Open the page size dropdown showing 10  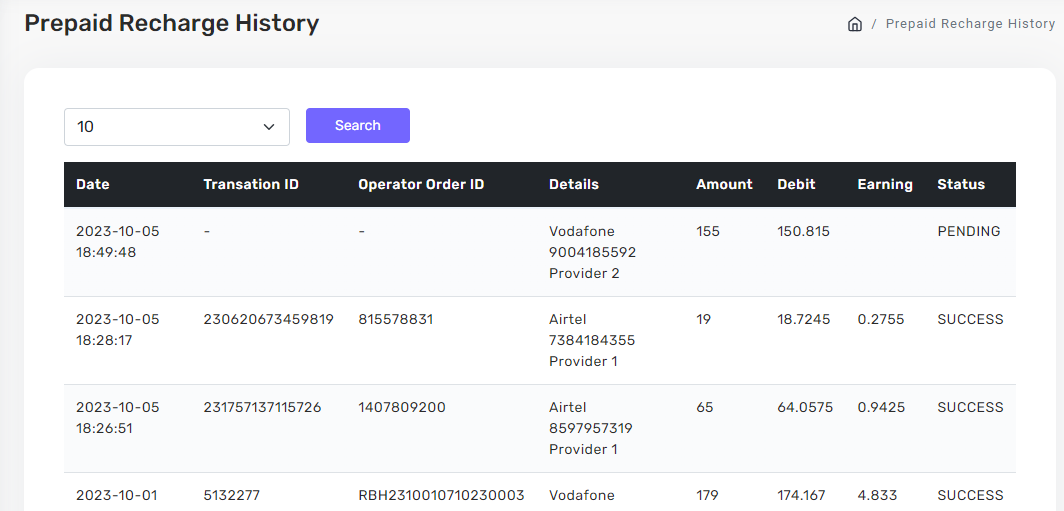coord(176,127)
